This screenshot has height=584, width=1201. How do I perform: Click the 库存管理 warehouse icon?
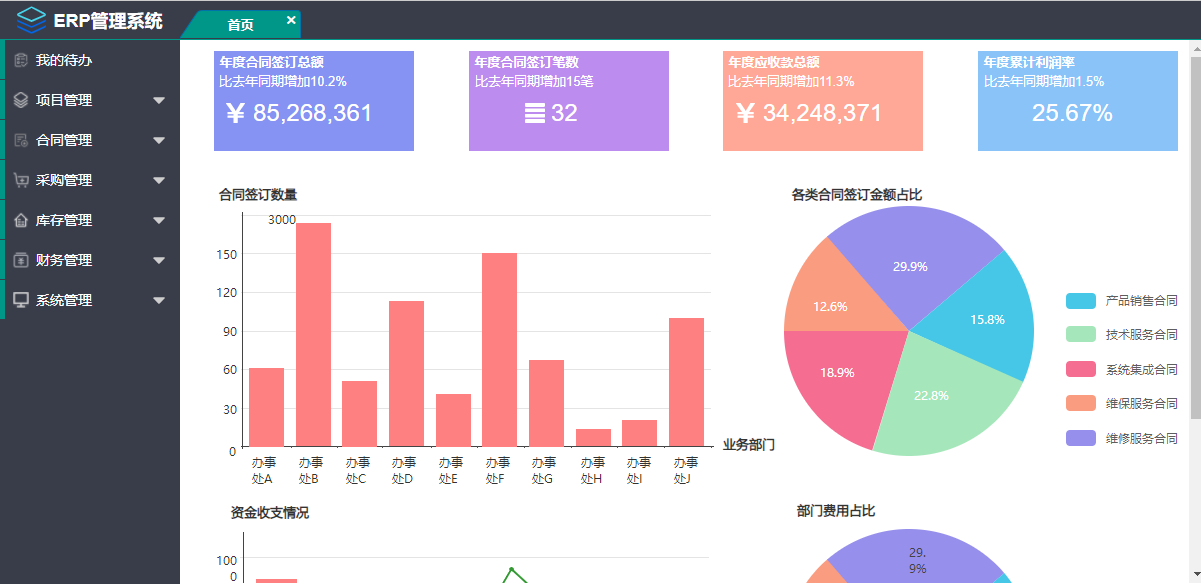(21, 220)
